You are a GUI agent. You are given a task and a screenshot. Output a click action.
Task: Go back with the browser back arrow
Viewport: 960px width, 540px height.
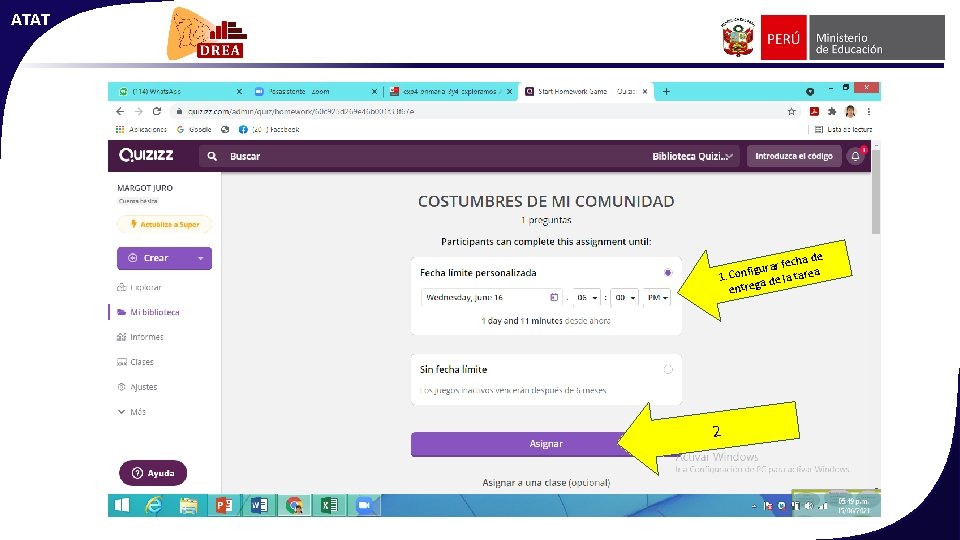pyautogui.click(x=120, y=111)
